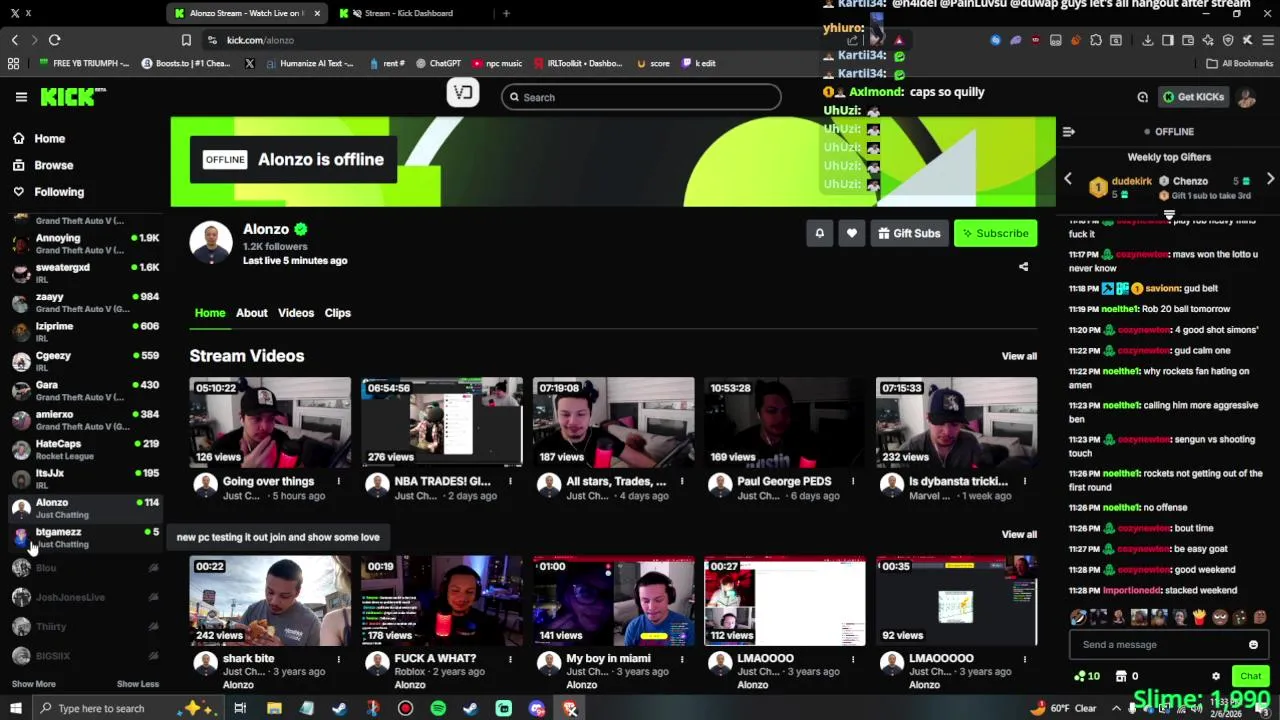Image resolution: width=1280 pixels, height=720 pixels.
Task: Open chat settings gear
Action: (1216, 676)
